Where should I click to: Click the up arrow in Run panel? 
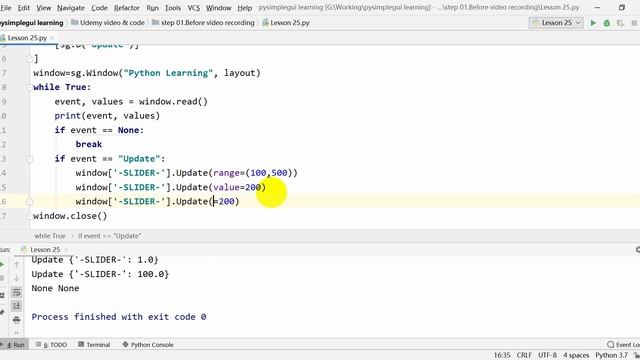click(16, 265)
